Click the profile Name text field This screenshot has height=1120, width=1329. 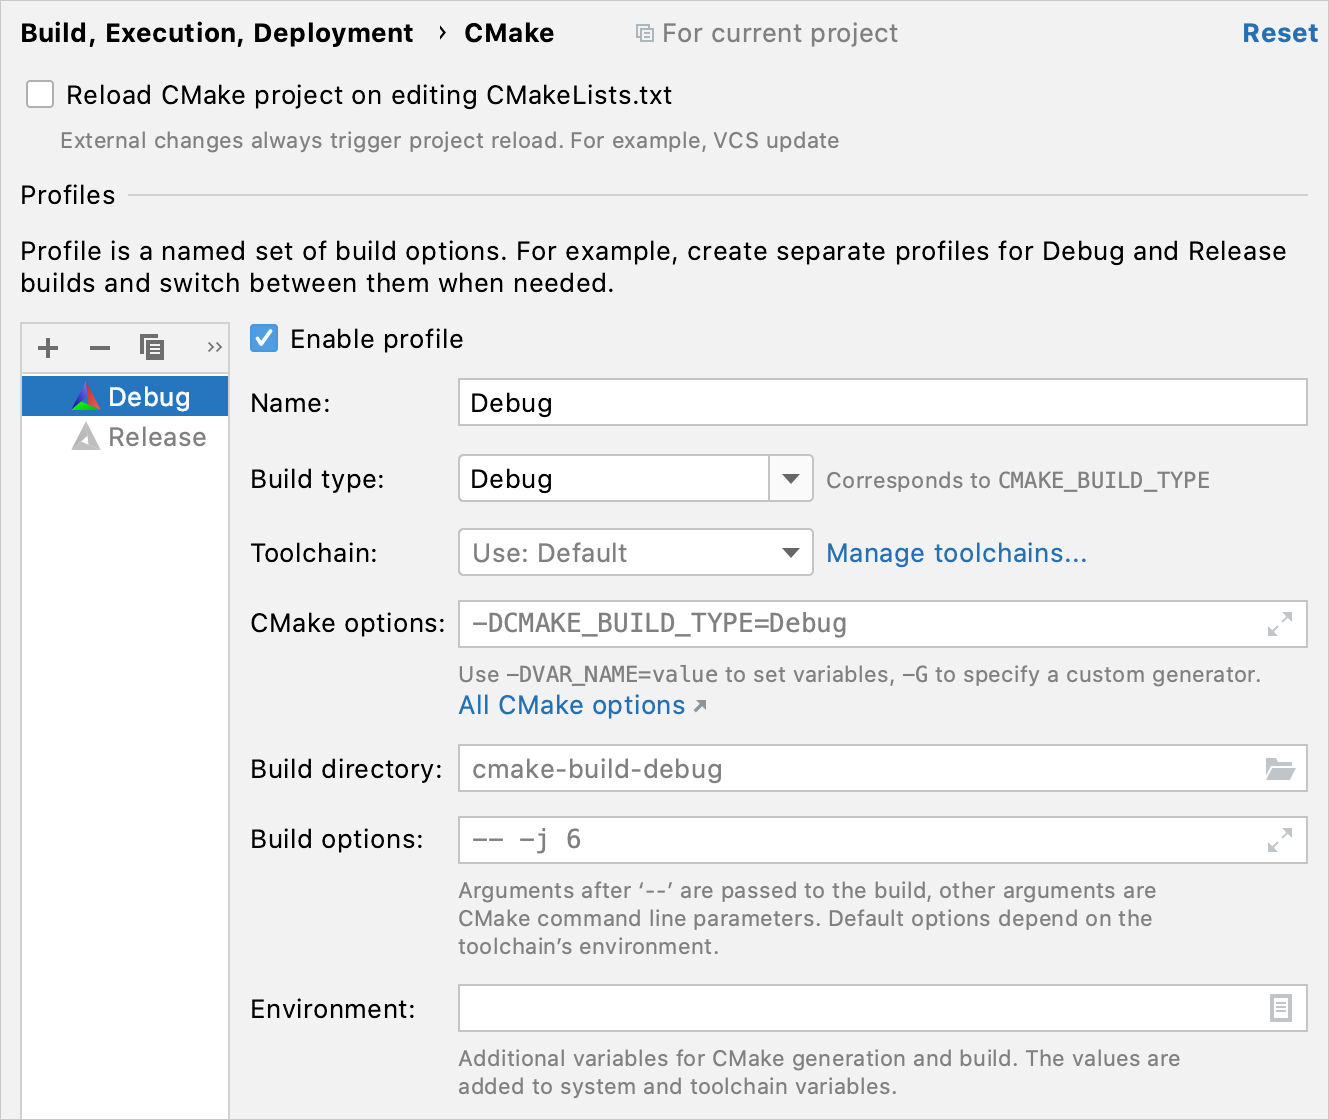[882, 403]
